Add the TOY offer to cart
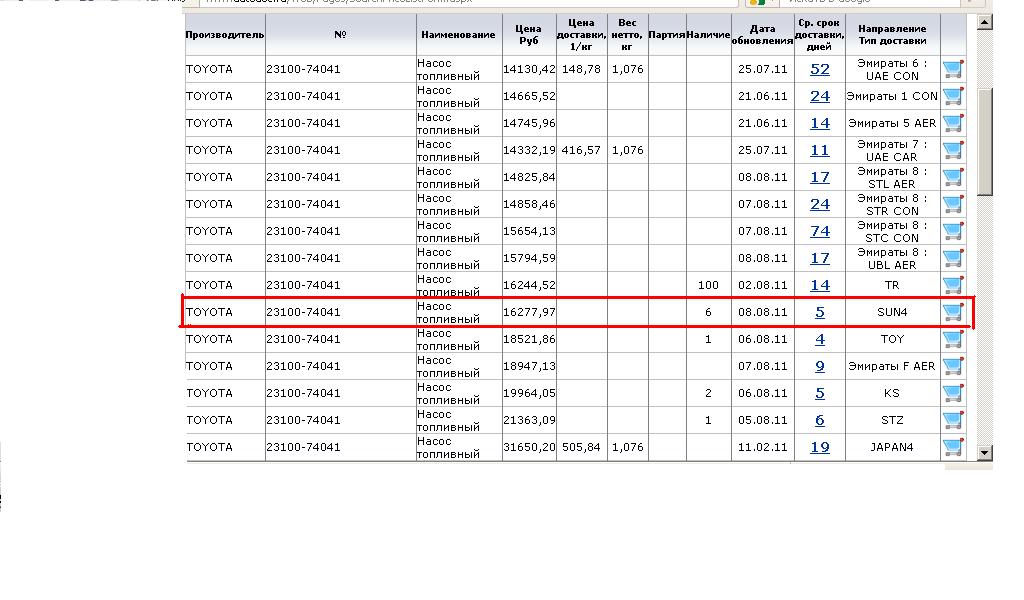Screen dimensions: 1024x600 click(953, 339)
